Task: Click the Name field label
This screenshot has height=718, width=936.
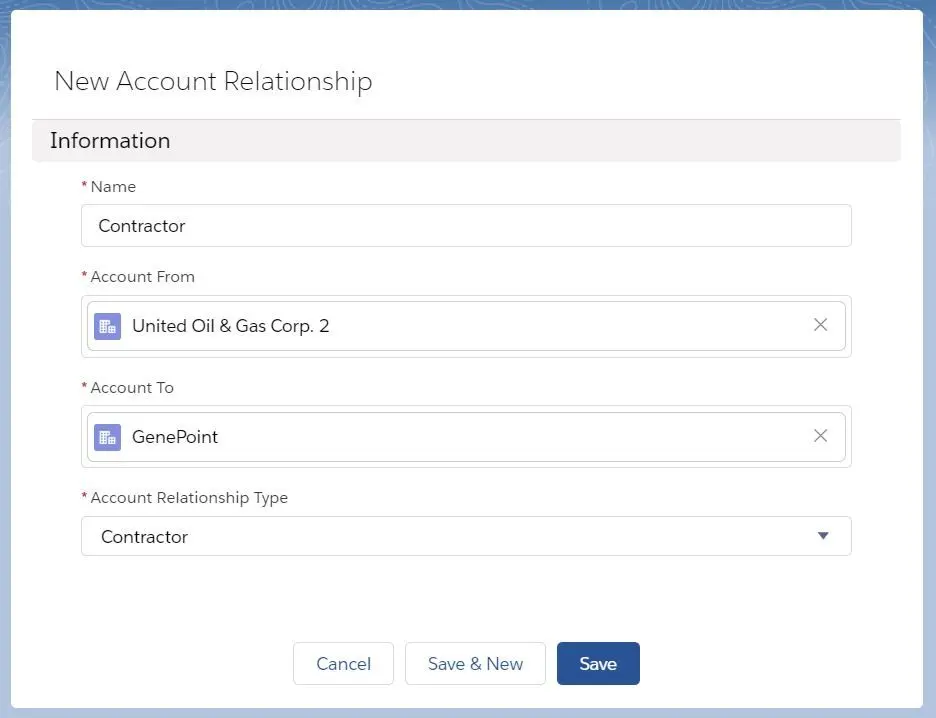Action: point(113,187)
